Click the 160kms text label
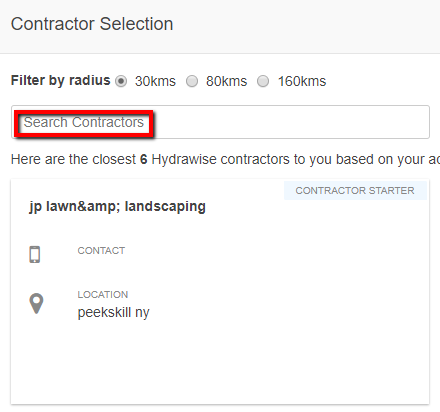 point(302,81)
